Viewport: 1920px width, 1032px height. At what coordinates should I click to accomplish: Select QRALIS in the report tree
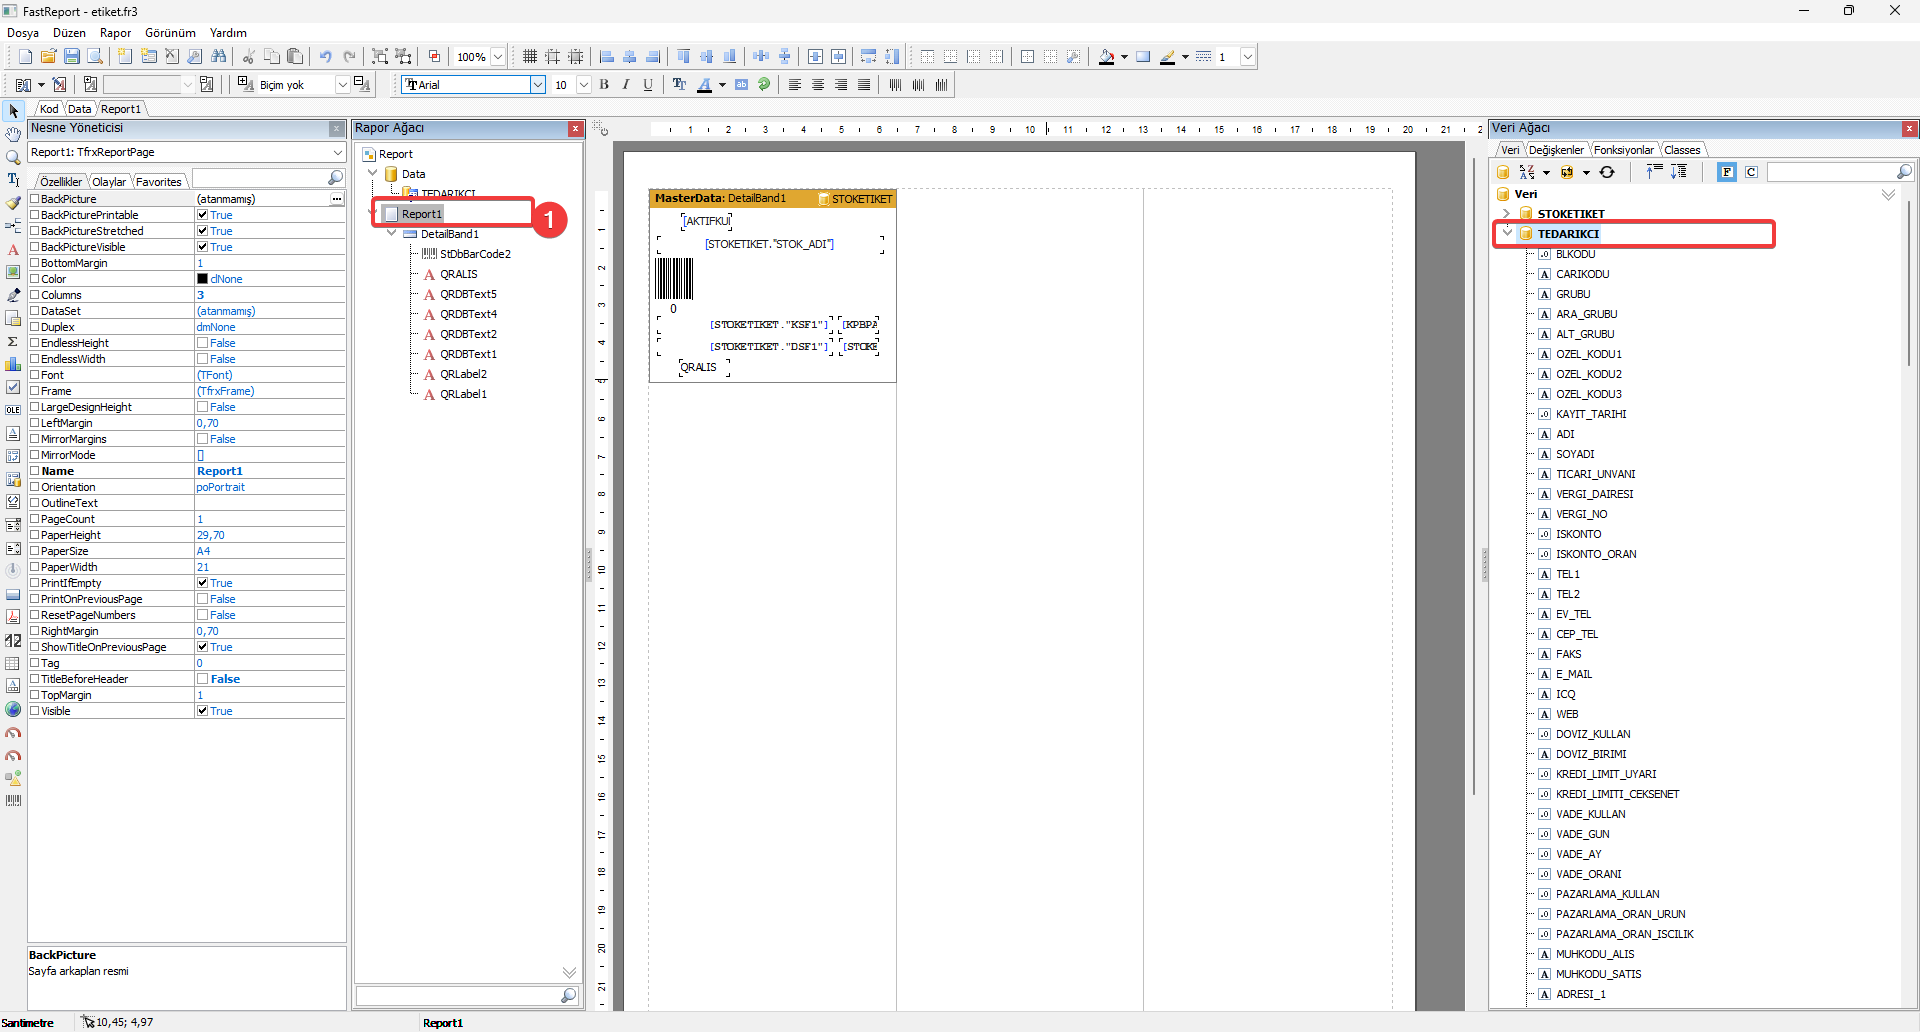coord(458,274)
